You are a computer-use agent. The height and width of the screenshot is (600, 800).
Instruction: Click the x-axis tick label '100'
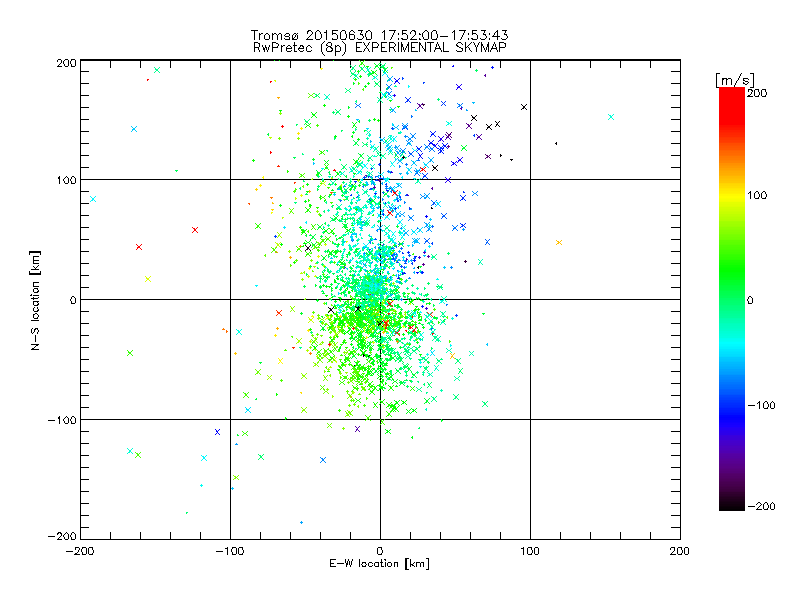click(x=530, y=551)
